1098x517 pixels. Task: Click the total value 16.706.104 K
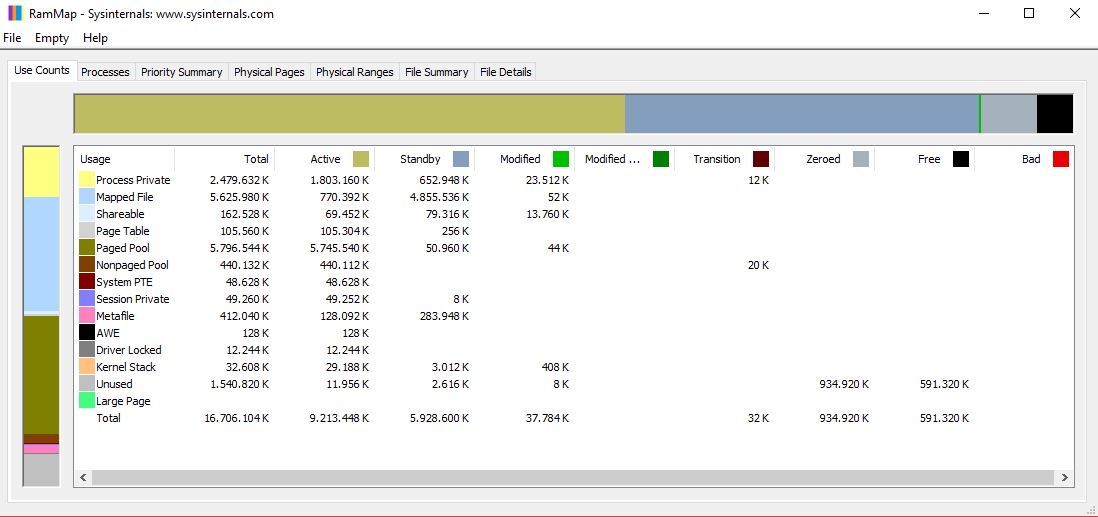point(235,418)
